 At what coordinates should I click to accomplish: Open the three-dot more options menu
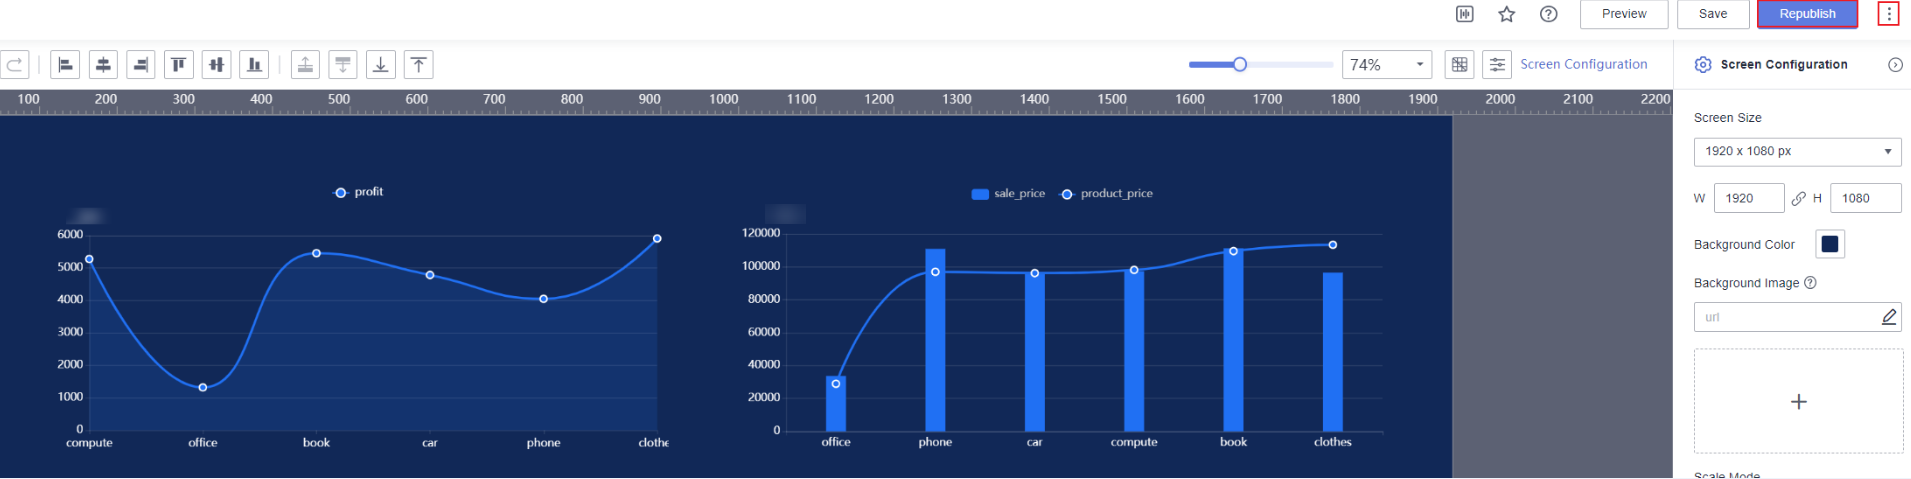coord(1888,14)
